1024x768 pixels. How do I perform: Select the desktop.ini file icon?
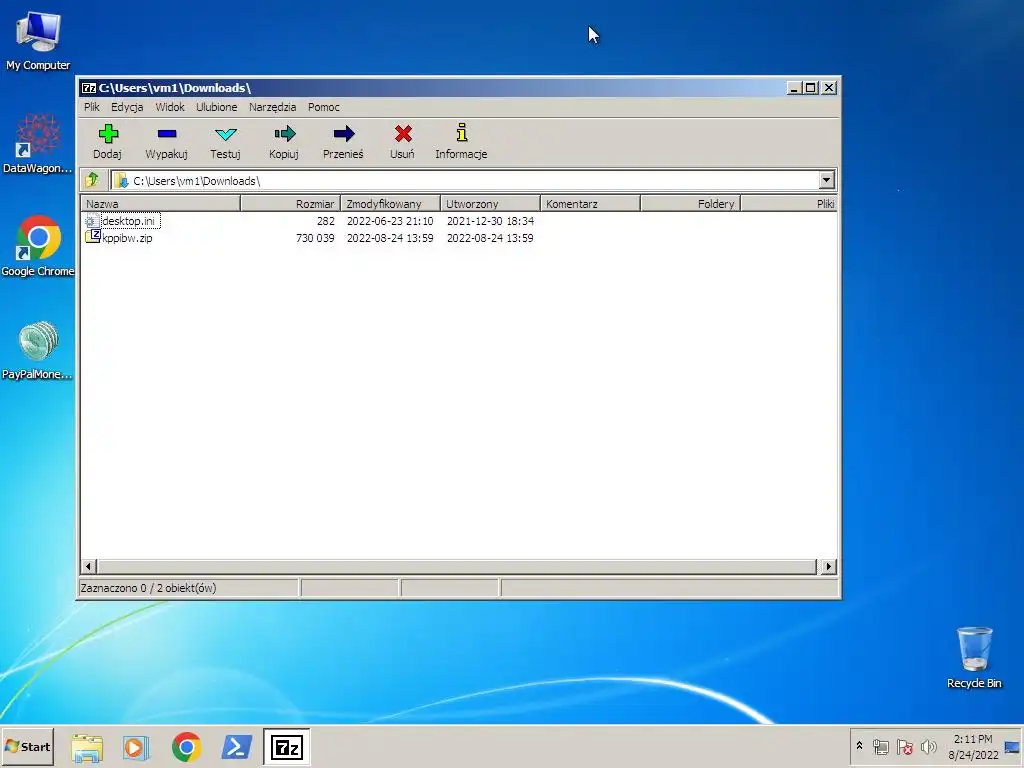click(x=92, y=221)
